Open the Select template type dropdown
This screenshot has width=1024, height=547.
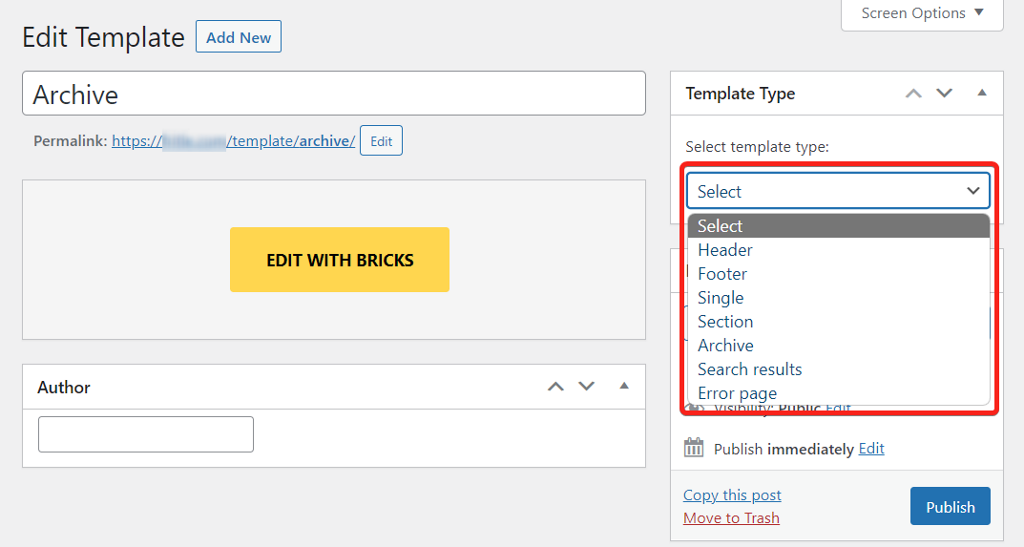pyautogui.click(x=838, y=191)
